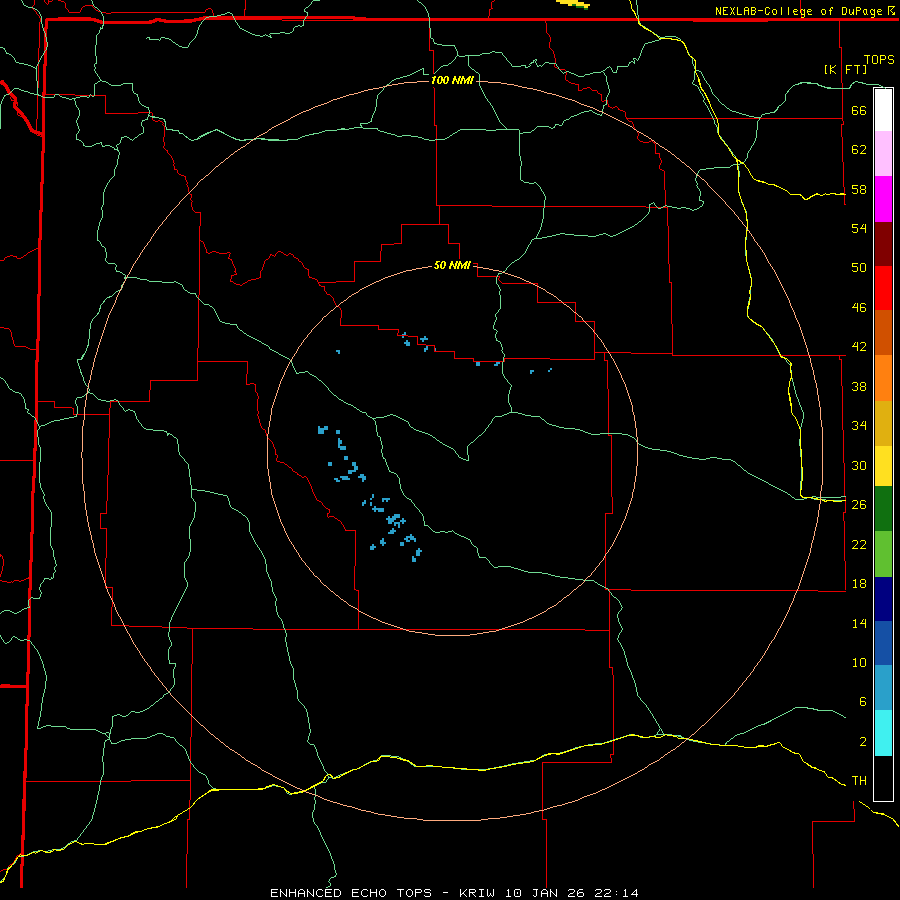
Task: Click the black TH threshold band
Action: 883,778
